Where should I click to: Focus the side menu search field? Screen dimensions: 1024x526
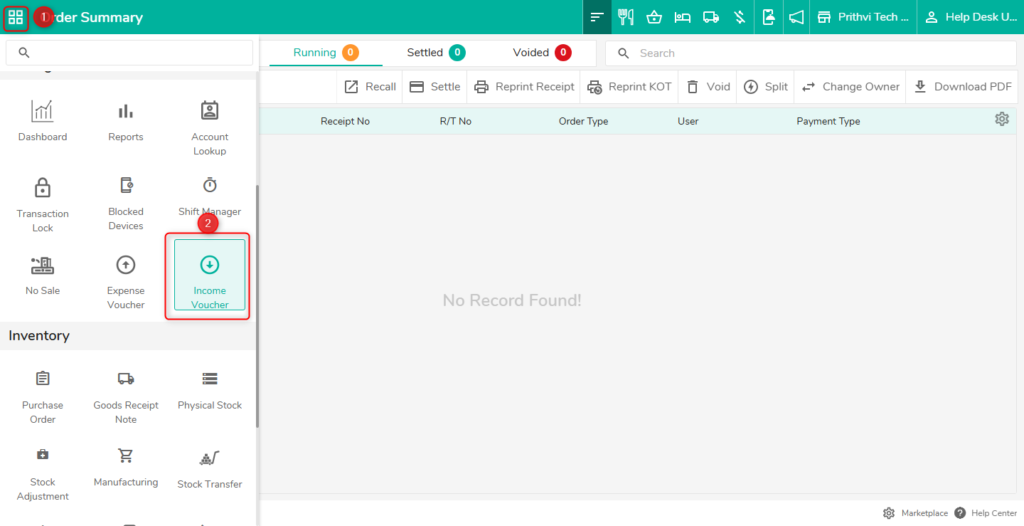click(129, 53)
